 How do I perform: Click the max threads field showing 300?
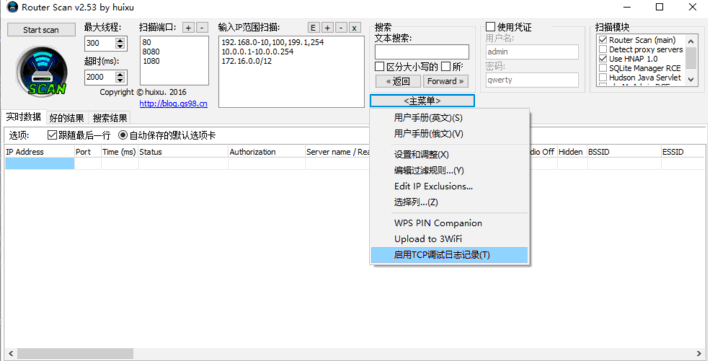coord(100,43)
